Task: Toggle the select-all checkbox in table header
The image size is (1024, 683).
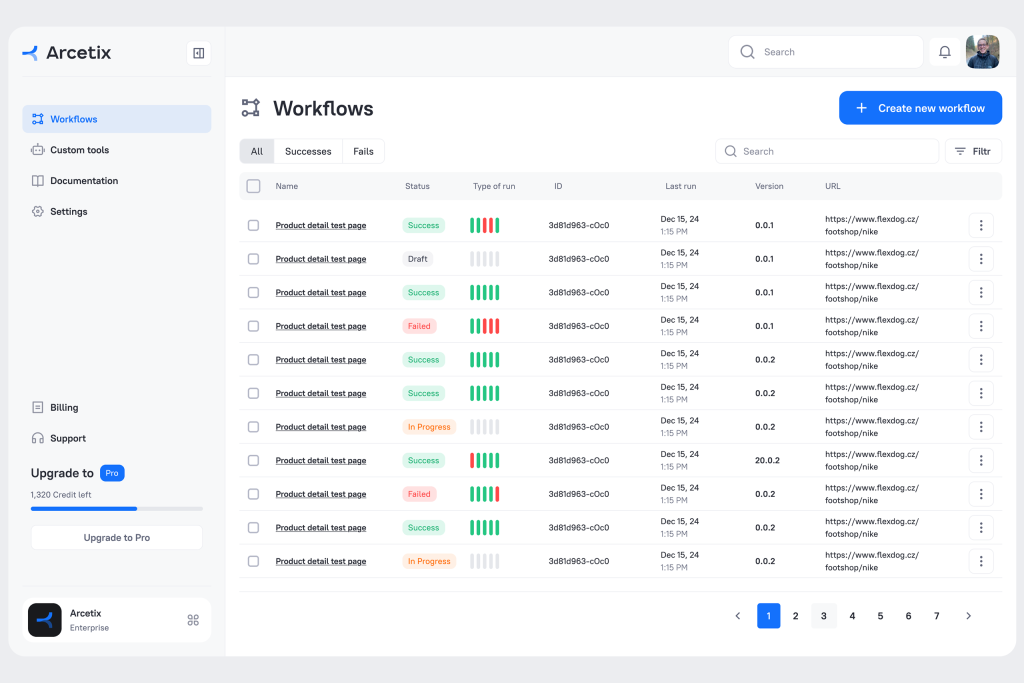Action: [x=253, y=186]
